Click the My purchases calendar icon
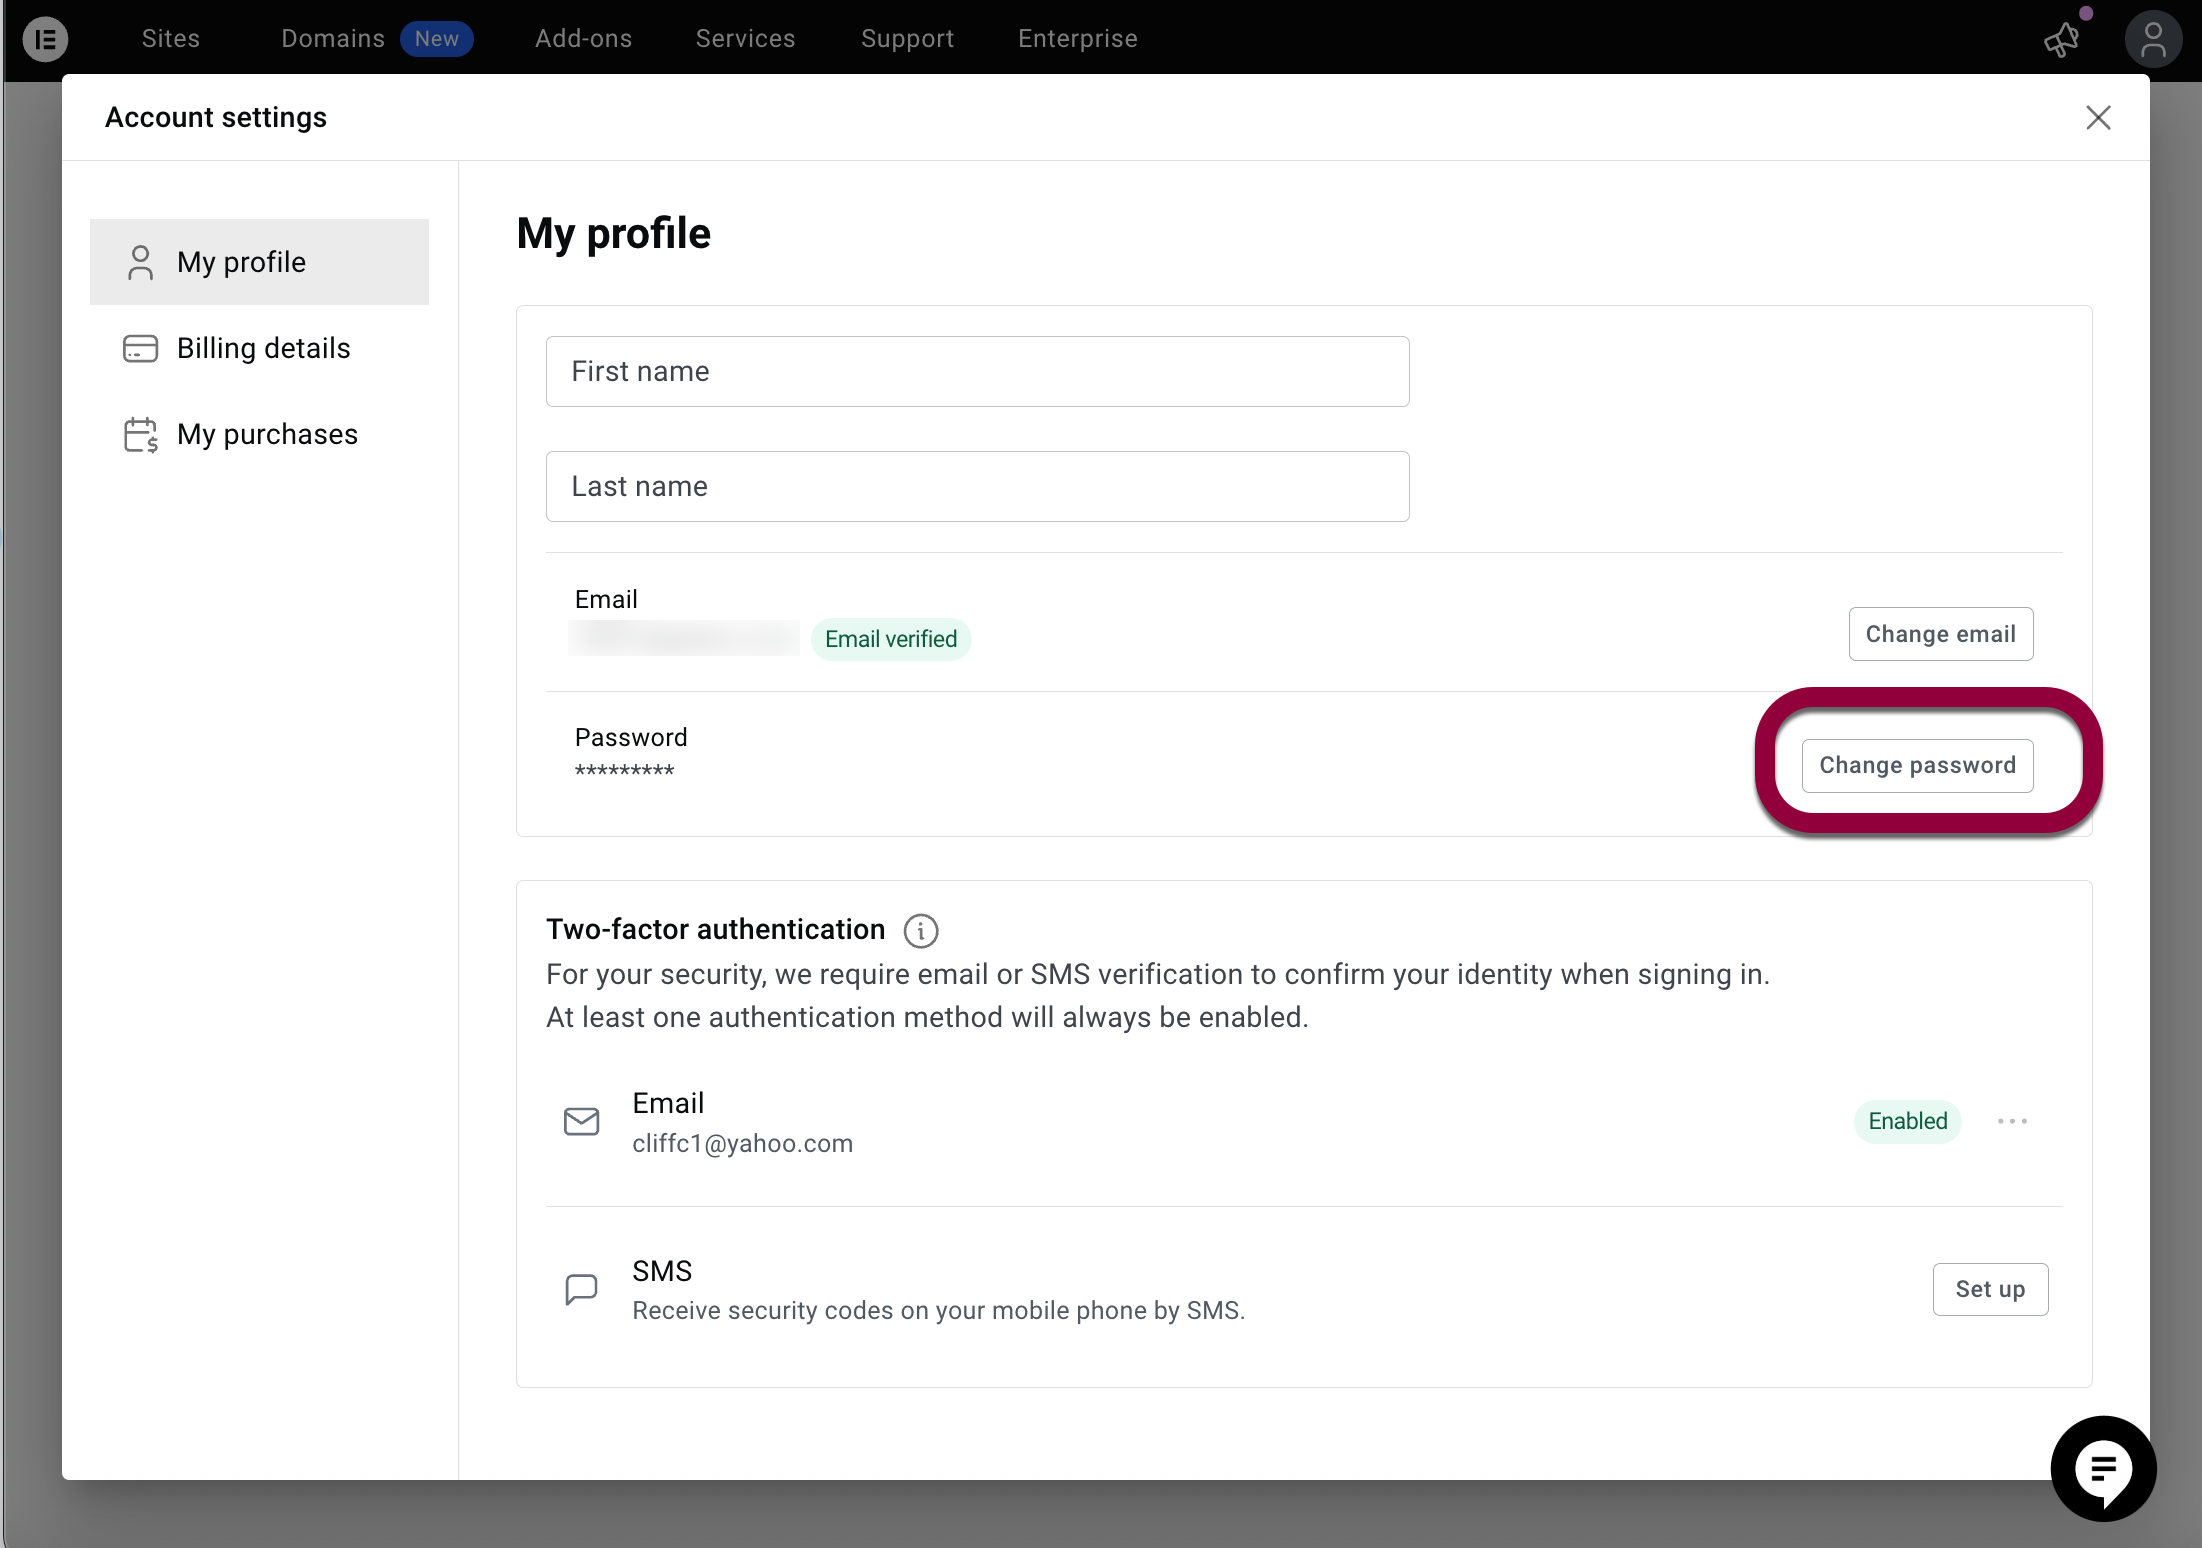Screen dimensions: 2202x1548 [x=140, y=435]
